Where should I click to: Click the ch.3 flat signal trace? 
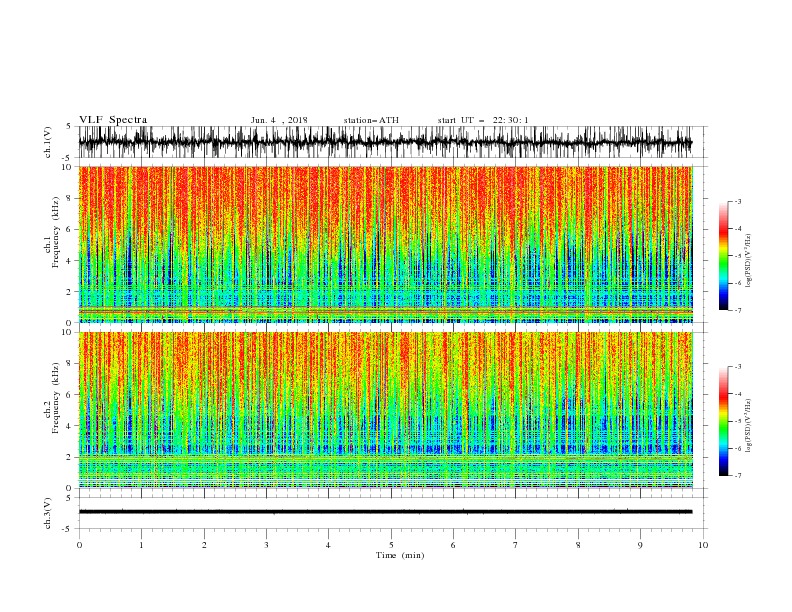pyautogui.click(x=385, y=512)
